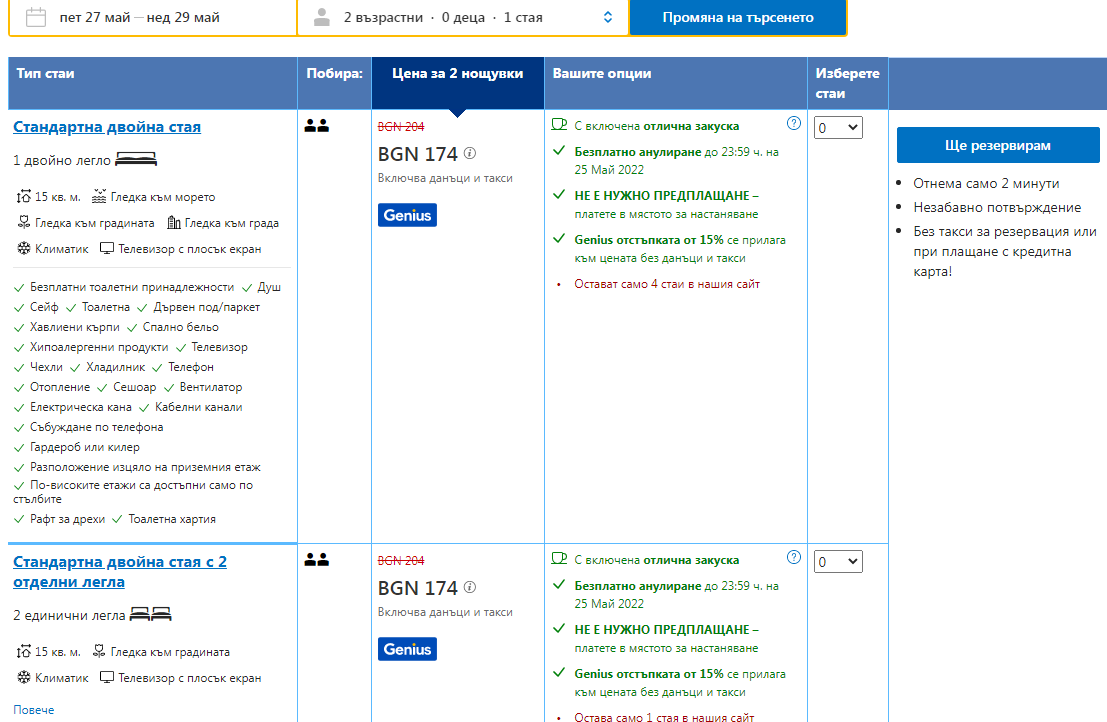The height and width of the screenshot is (722, 1107).
Task: Click help question mark in second room options
Action: 794,558
